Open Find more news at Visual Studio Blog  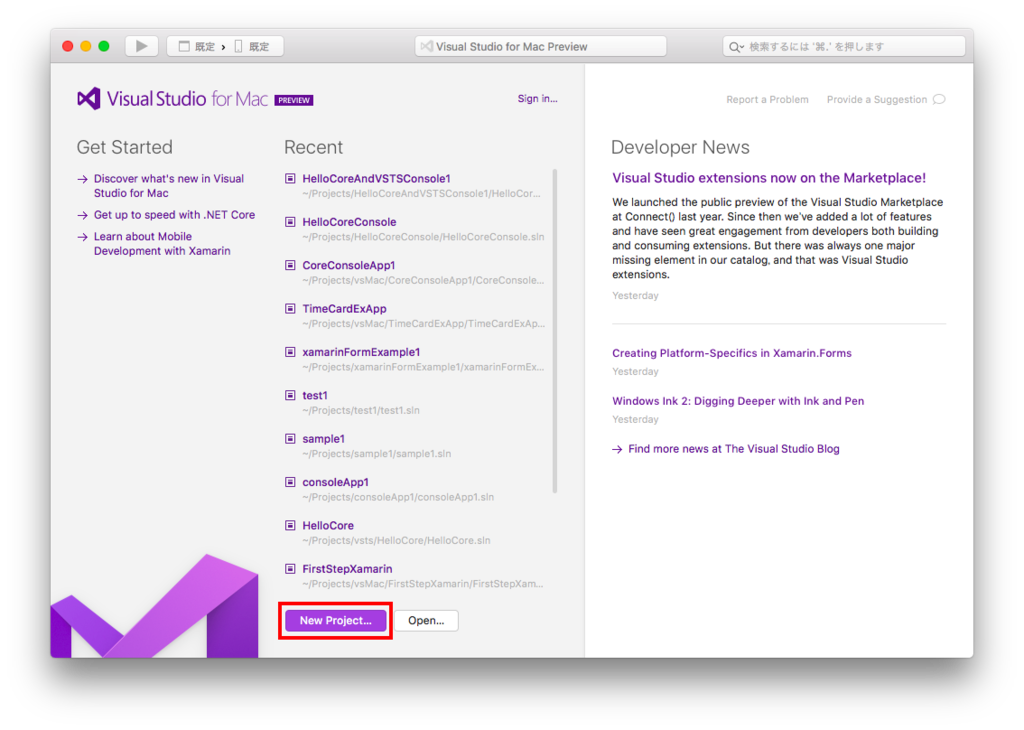(x=733, y=449)
